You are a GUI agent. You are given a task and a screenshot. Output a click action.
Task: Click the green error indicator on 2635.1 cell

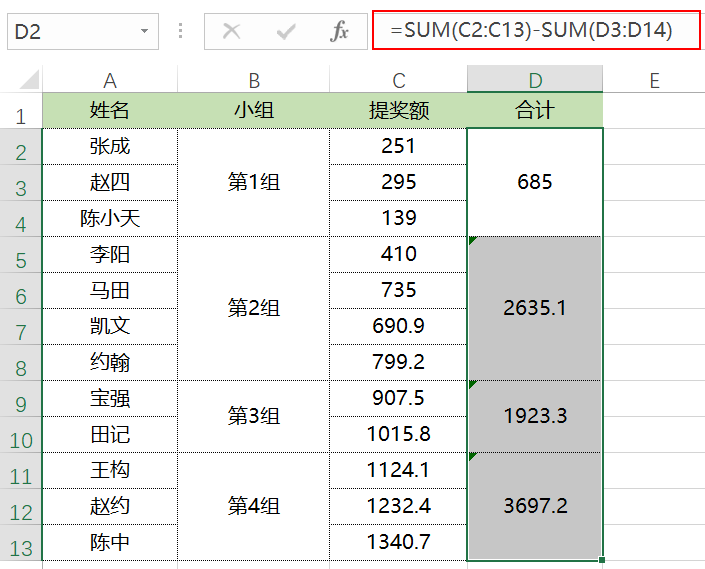tap(472, 241)
